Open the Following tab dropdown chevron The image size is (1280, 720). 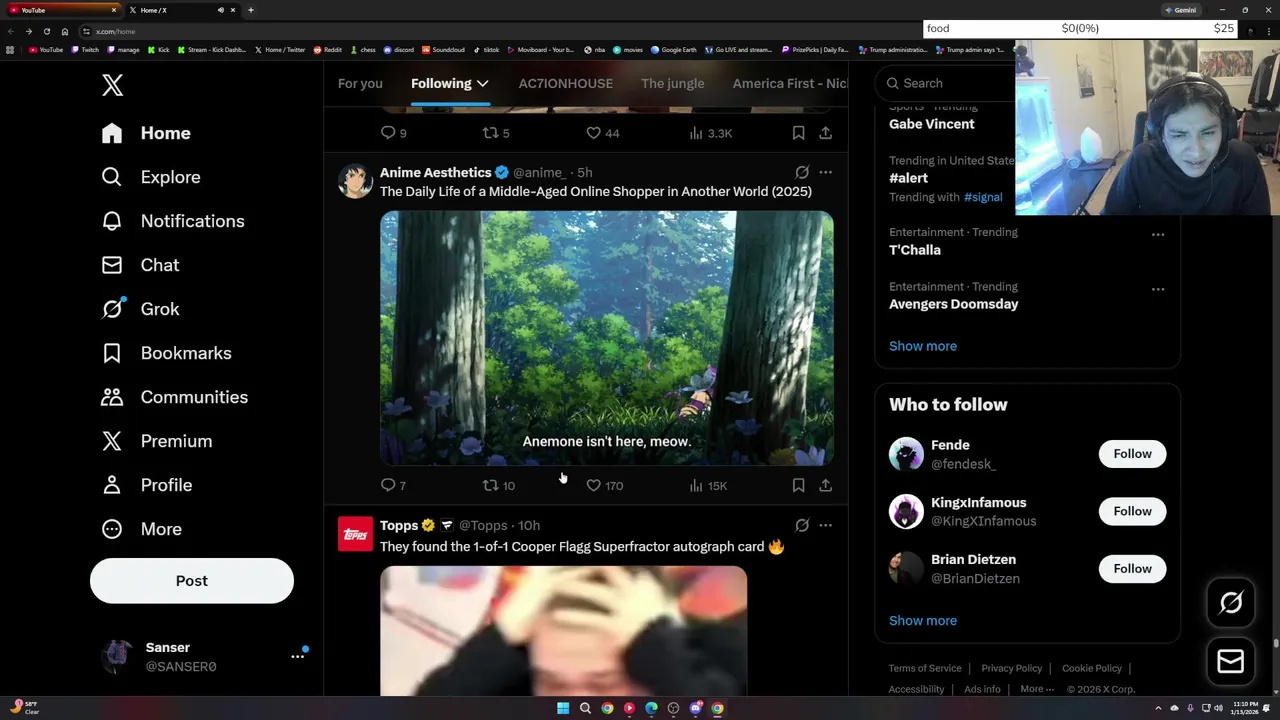click(x=482, y=84)
